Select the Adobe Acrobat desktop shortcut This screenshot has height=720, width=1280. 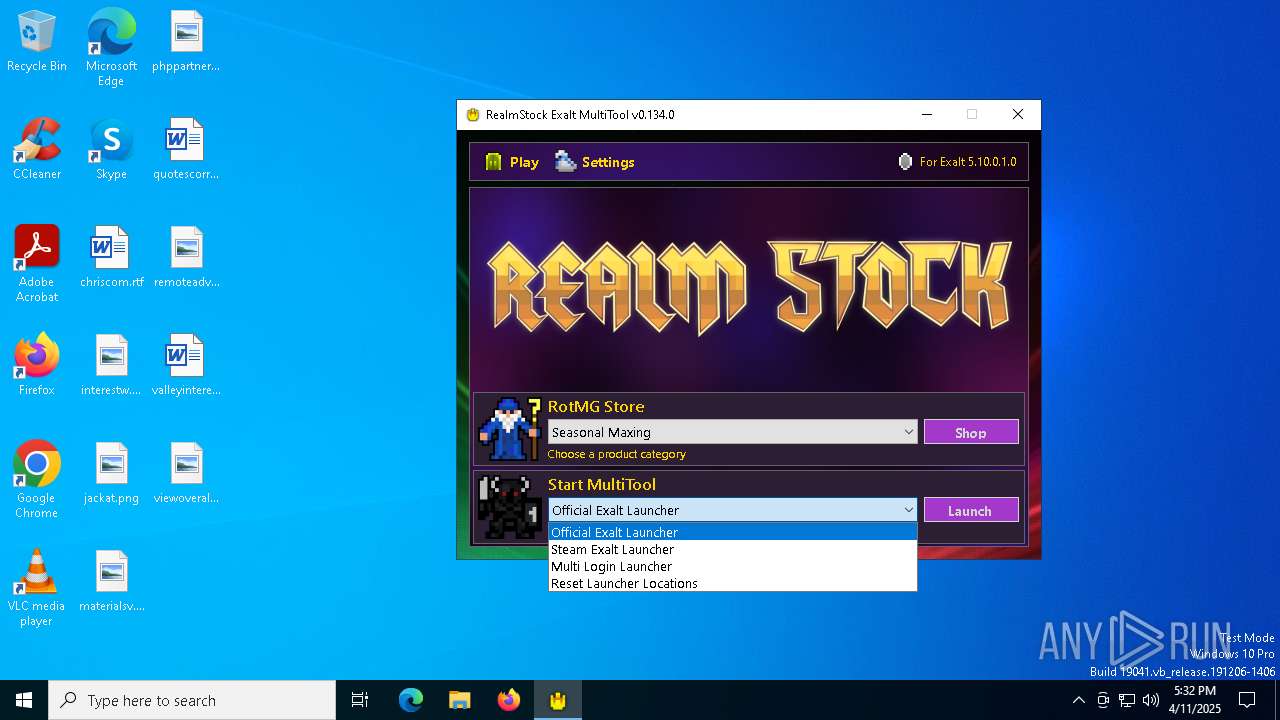[x=37, y=263]
